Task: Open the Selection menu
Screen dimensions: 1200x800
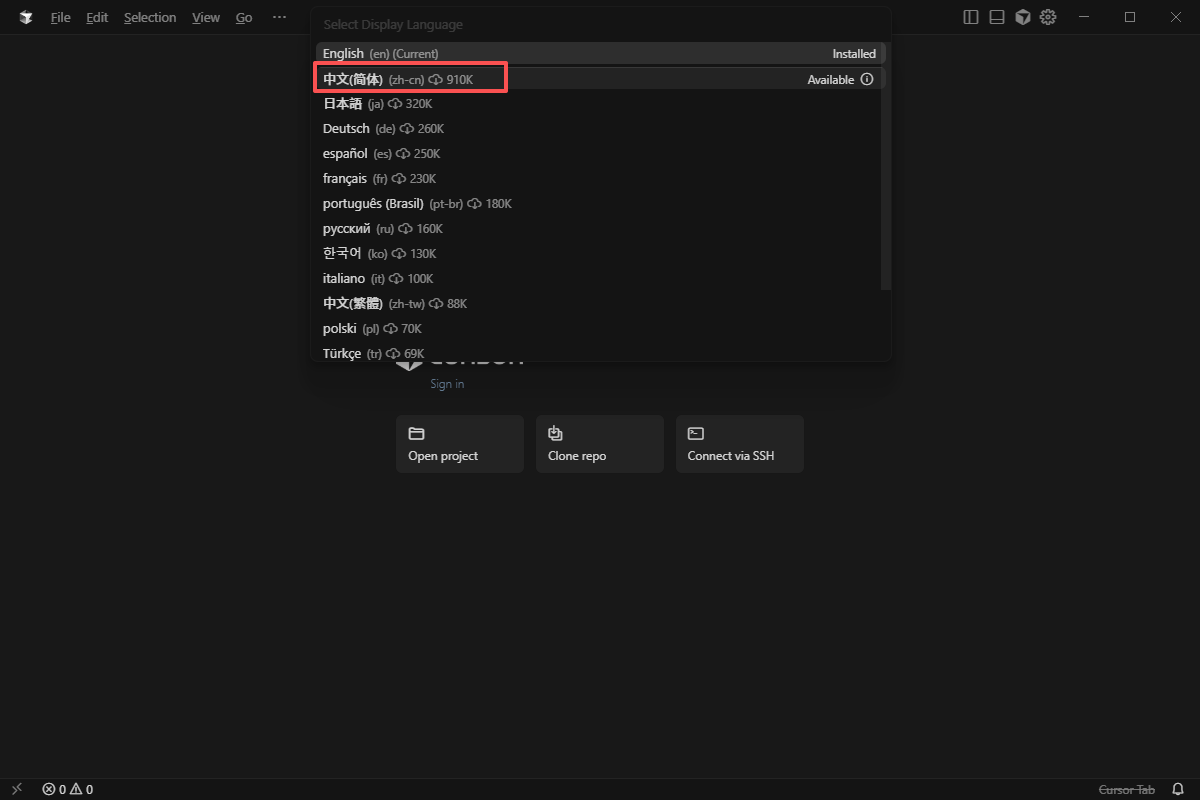Action: (150, 17)
